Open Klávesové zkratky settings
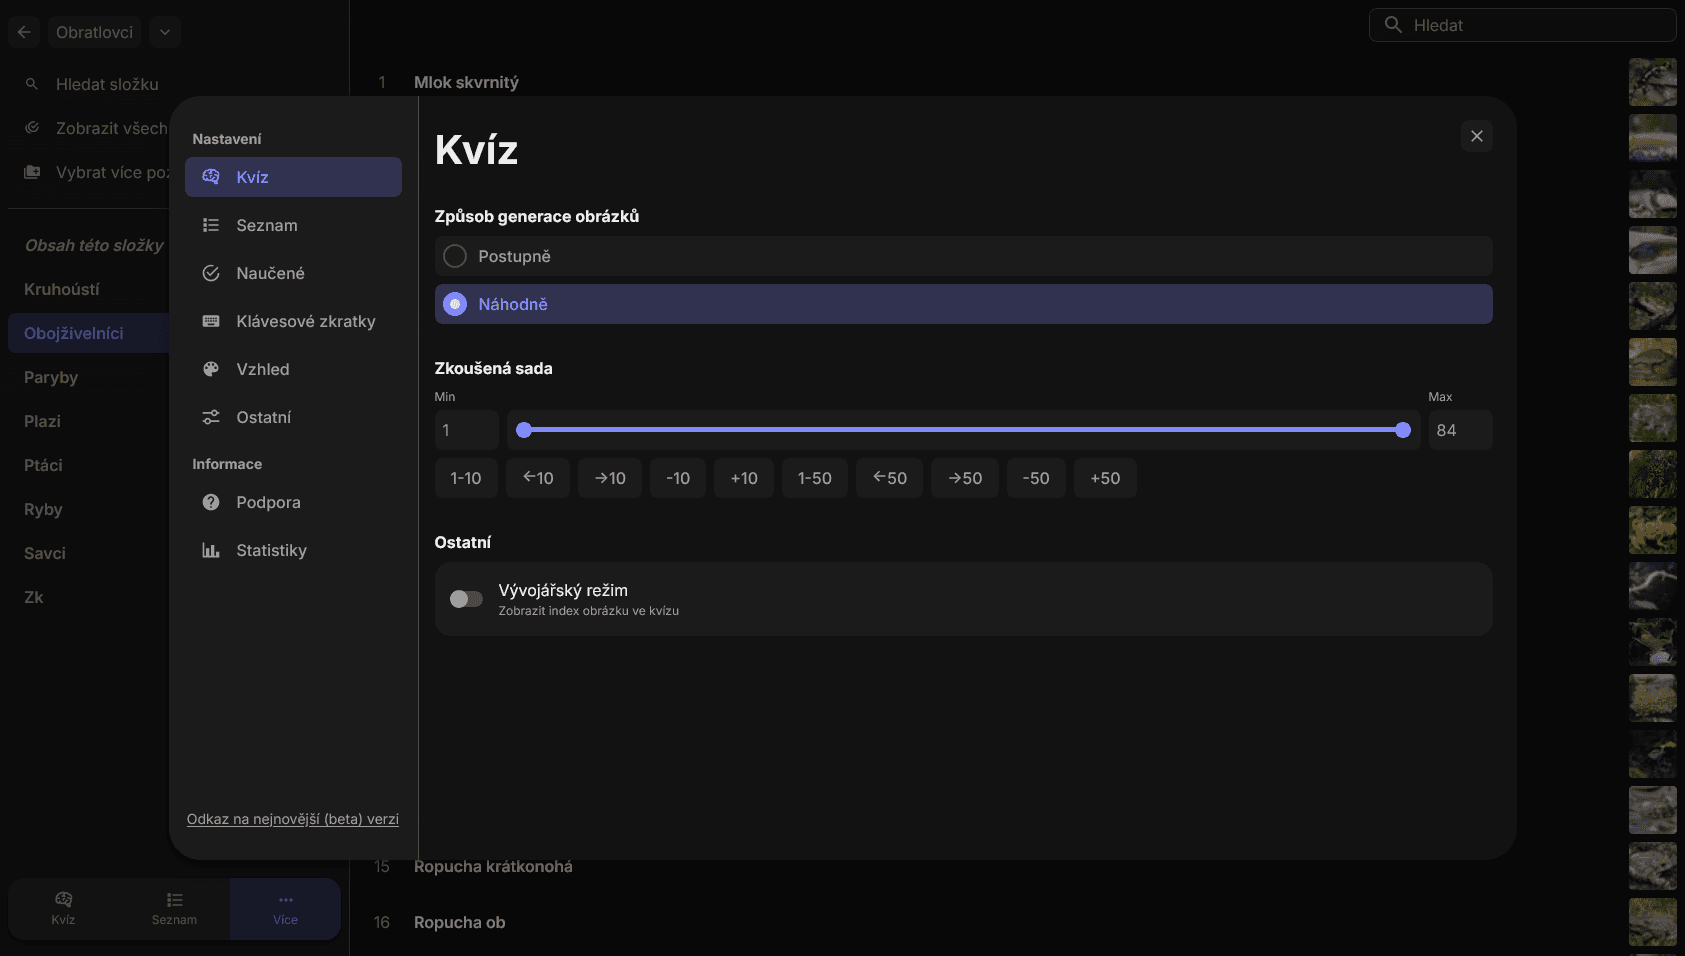Screen dimensions: 1685x956 293,321
